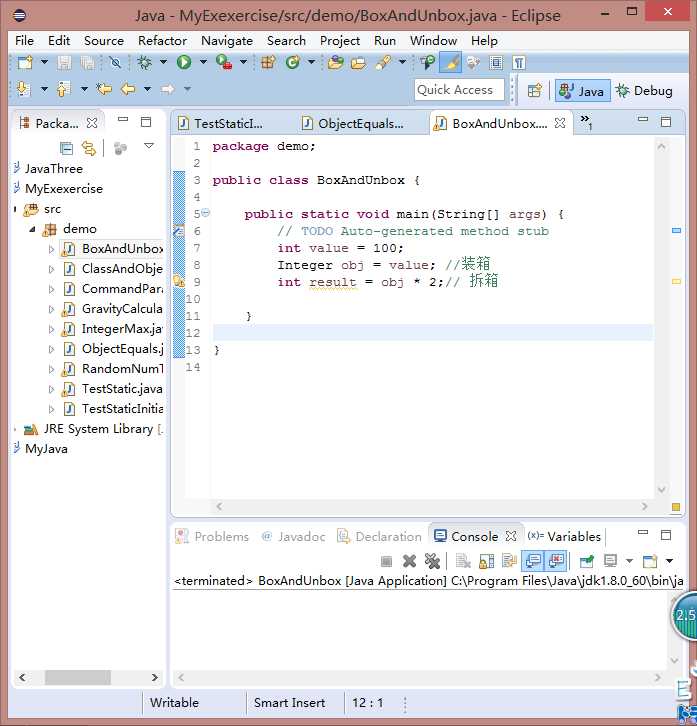Close the BoxAndUnbox editor tab

[560, 123]
